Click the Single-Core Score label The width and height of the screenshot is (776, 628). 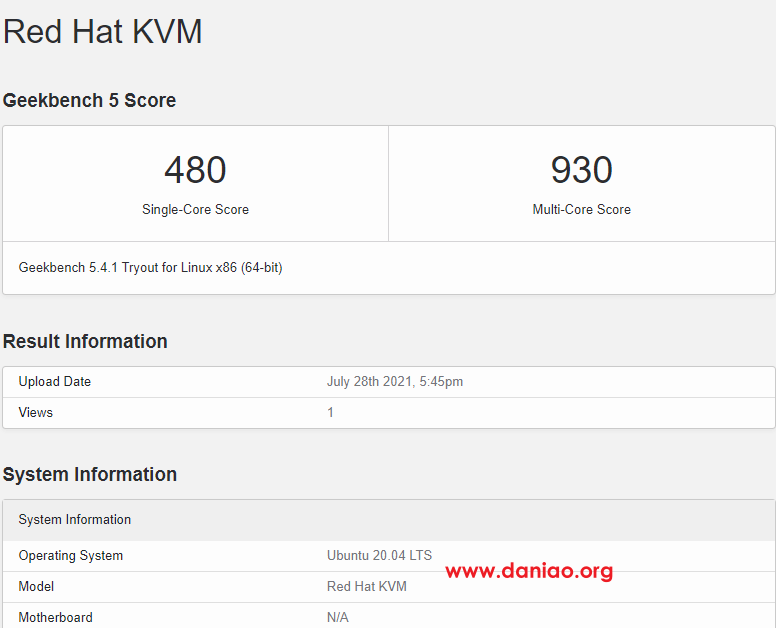[195, 209]
